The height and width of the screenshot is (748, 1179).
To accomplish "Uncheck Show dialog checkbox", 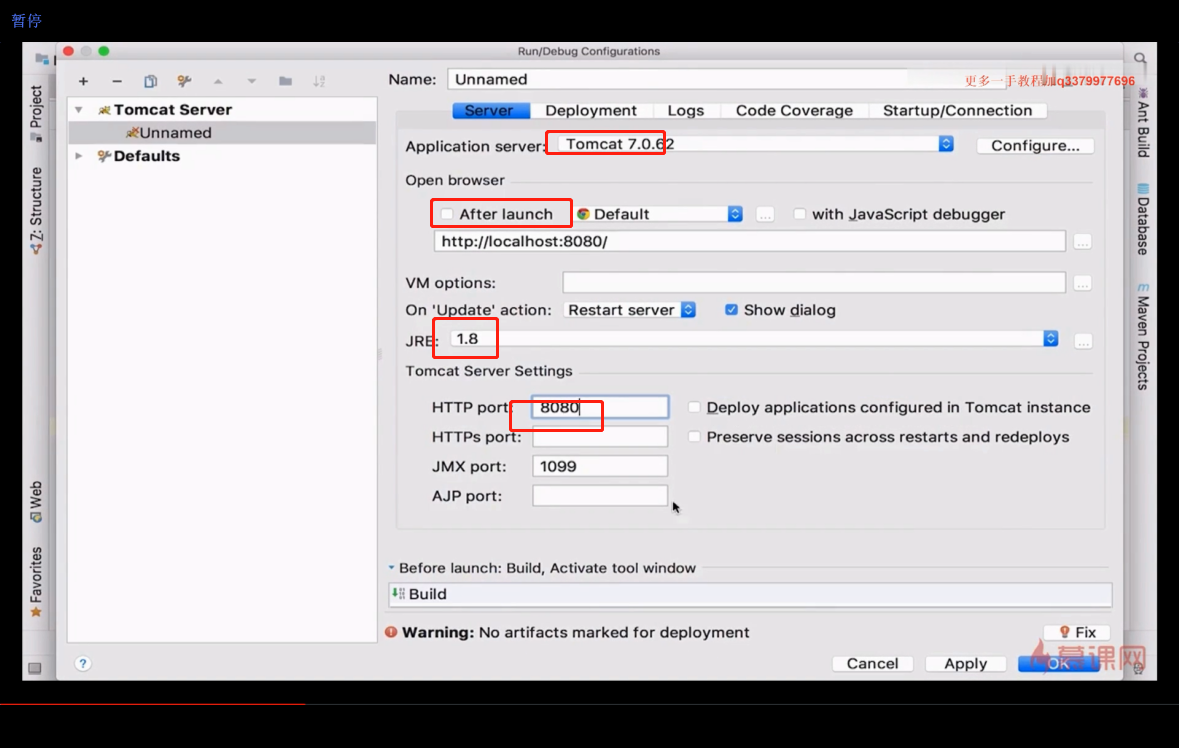I will (x=731, y=310).
